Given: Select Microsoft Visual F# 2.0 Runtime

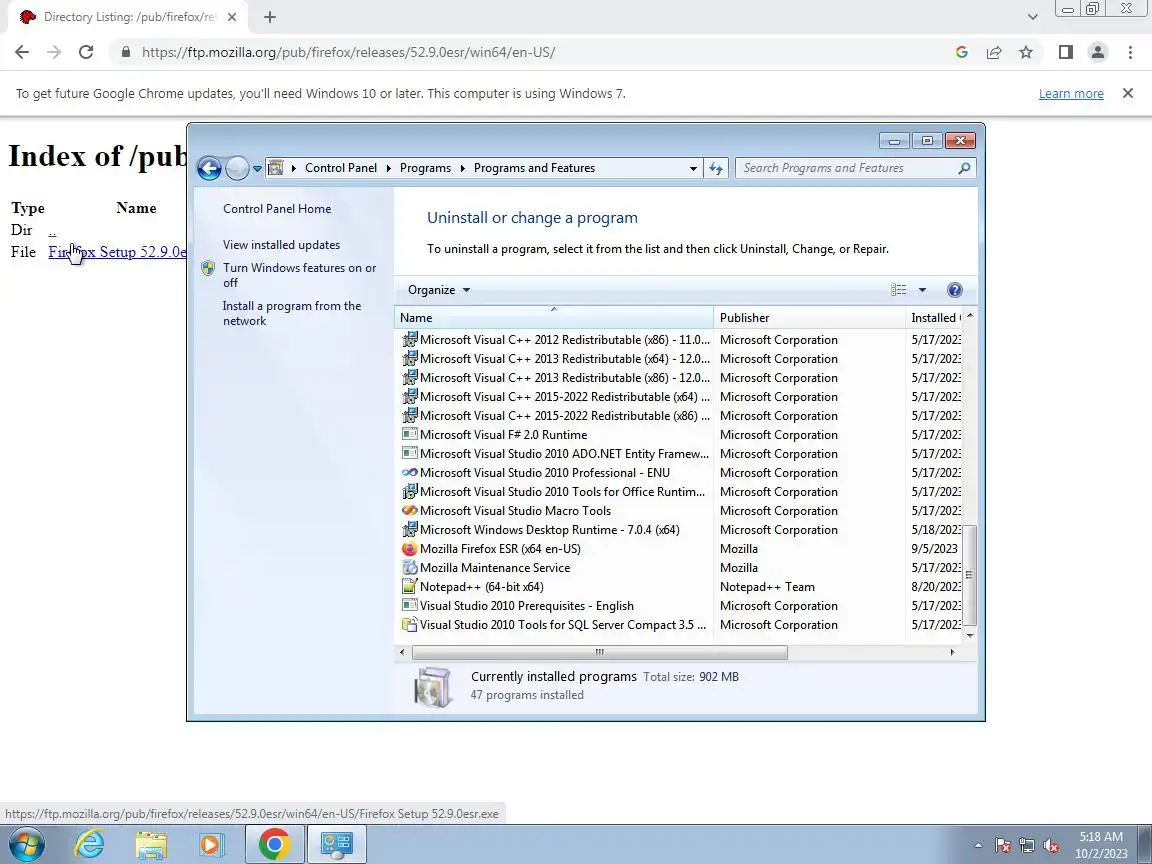Looking at the screenshot, I should click(x=503, y=435).
